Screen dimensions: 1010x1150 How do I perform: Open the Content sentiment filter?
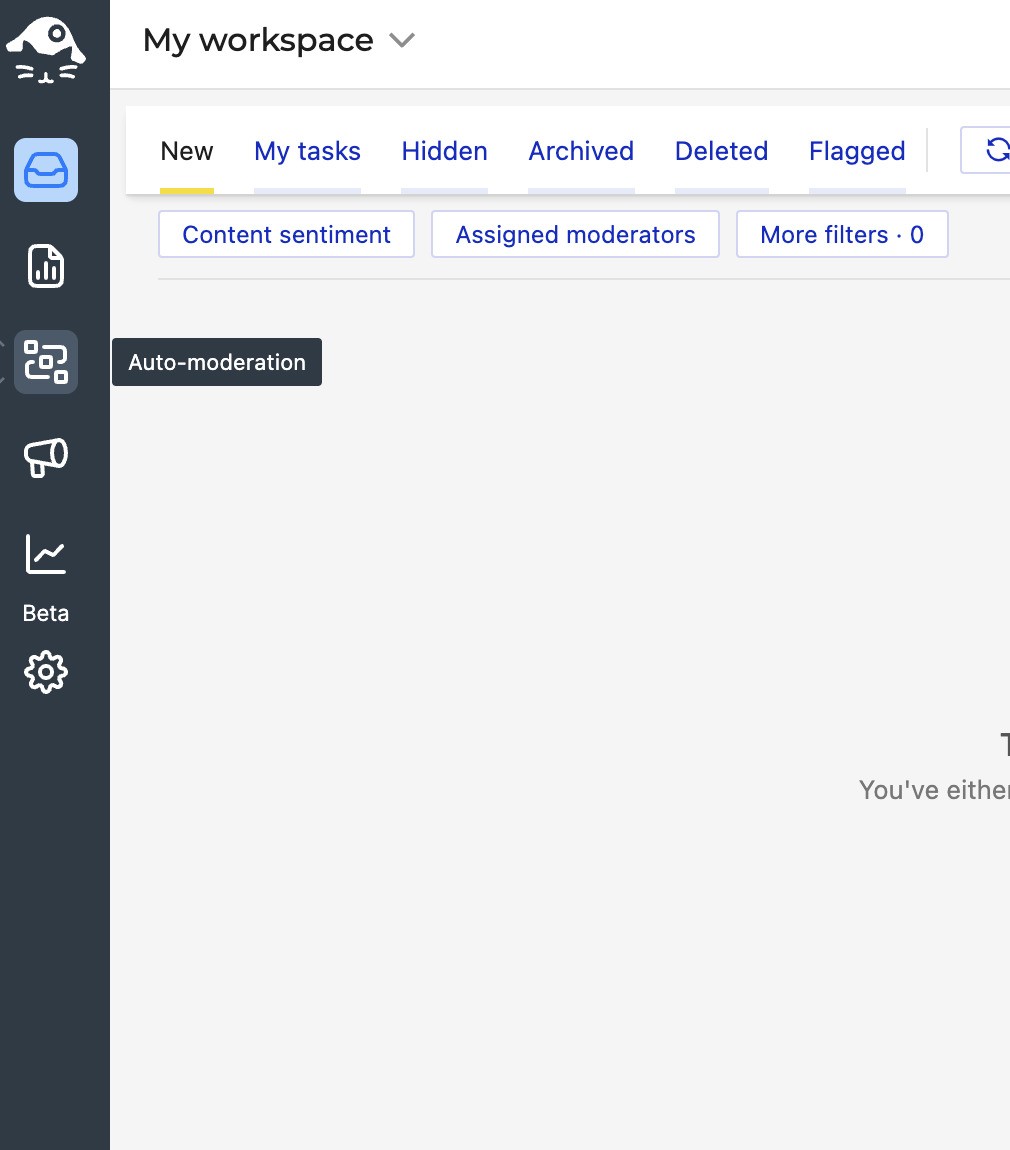(x=286, y=234)
